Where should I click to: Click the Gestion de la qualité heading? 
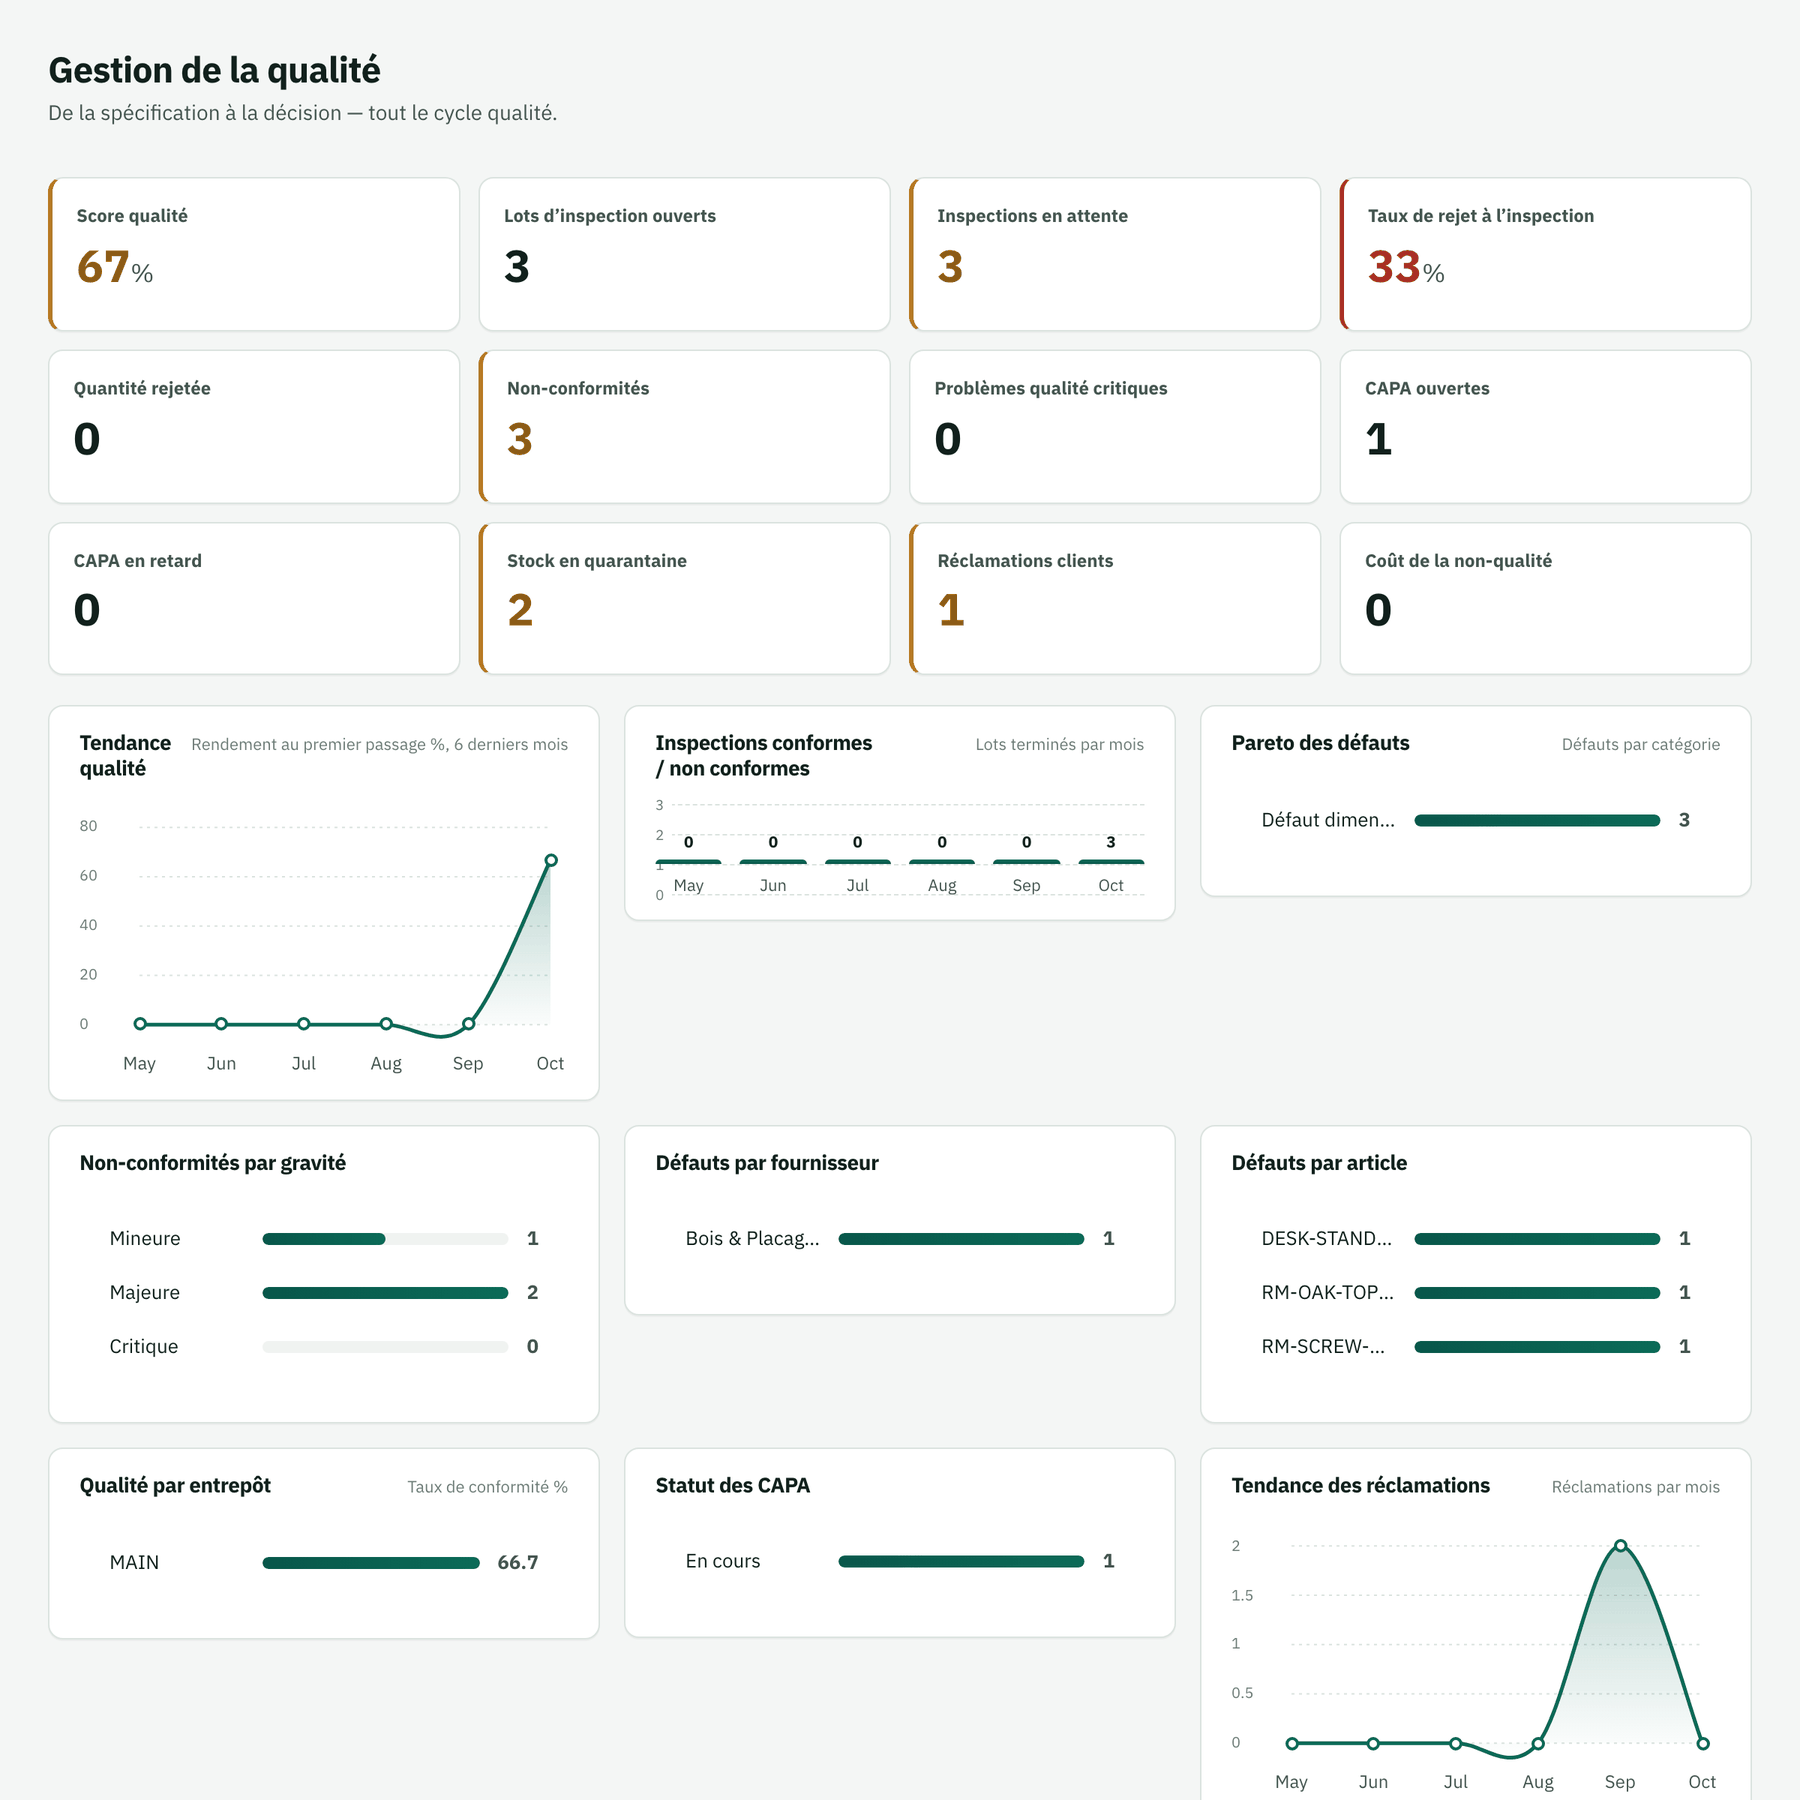(x=215, y=71)
